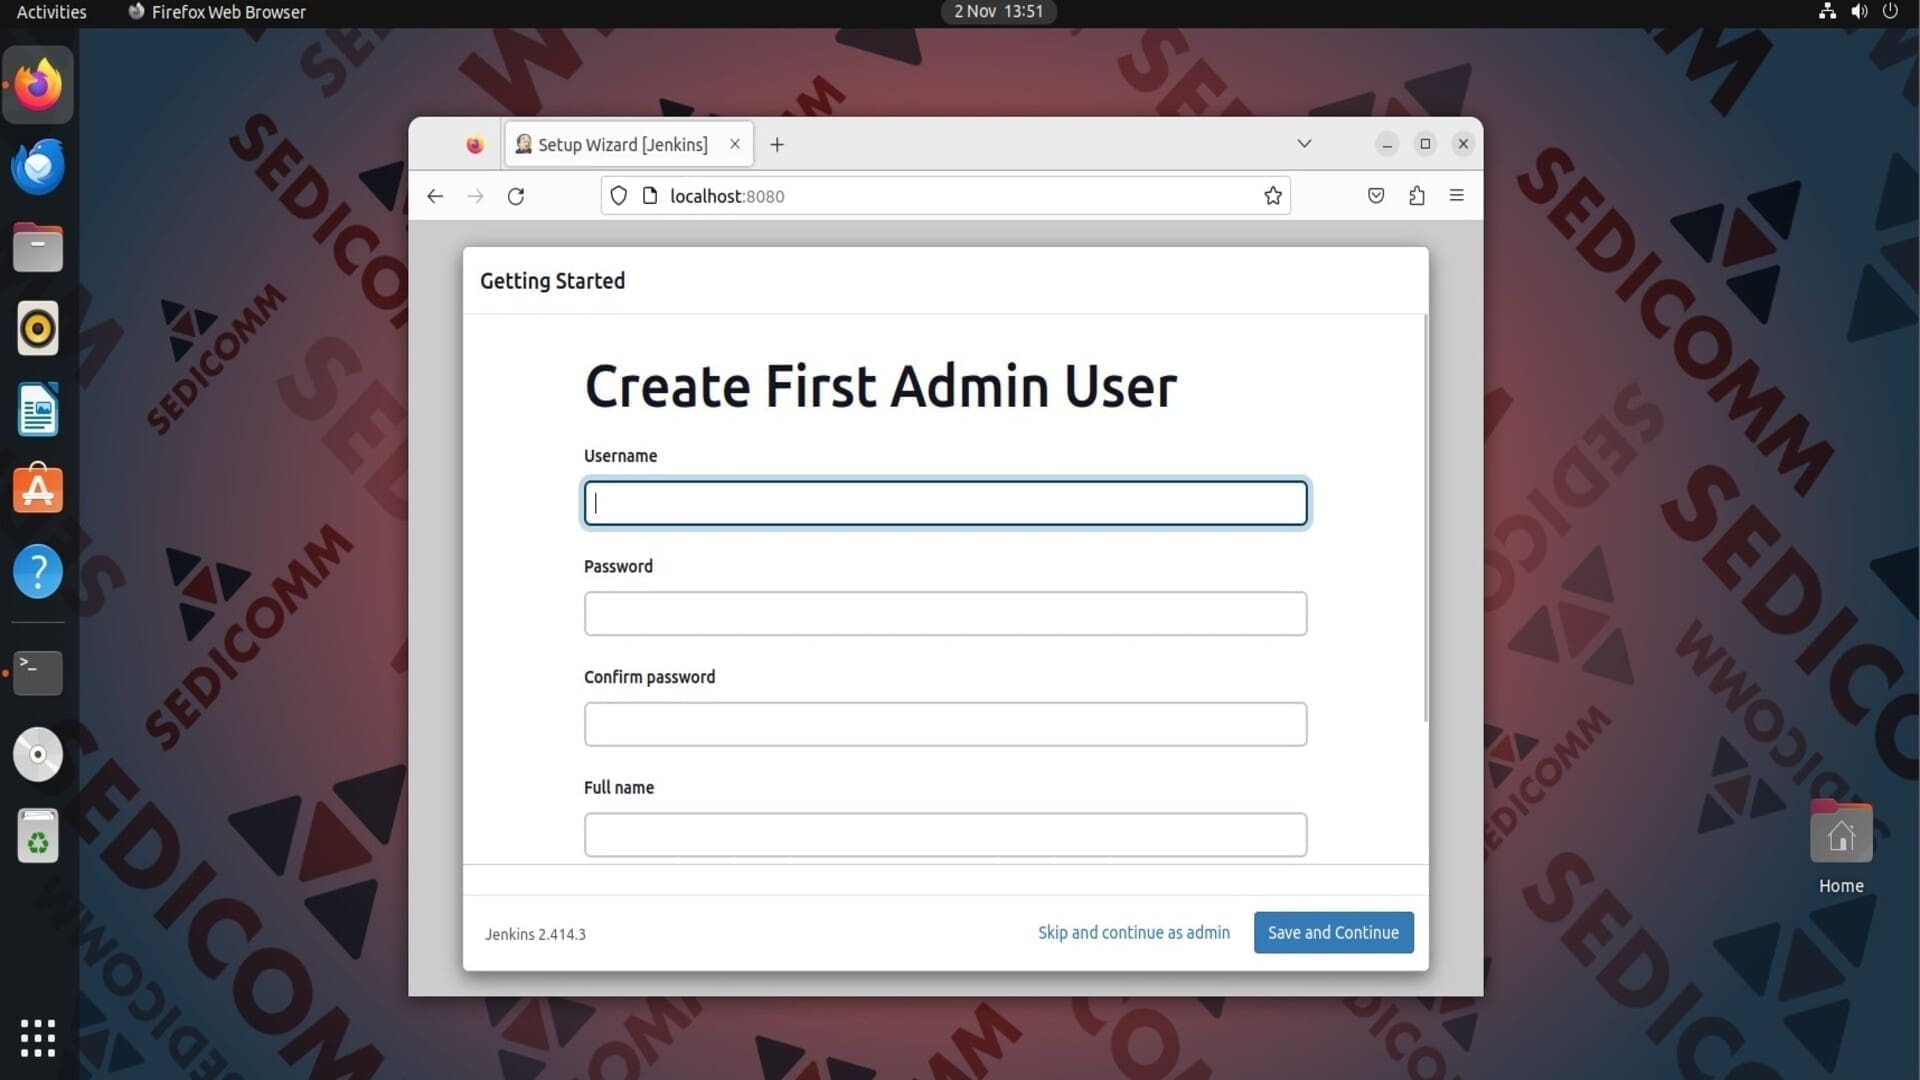Image resolution: width=1920 pixels, height=1080 pixels.
Task: Close the Setup Wizard Jenkins tab
Action: (735, 144)
